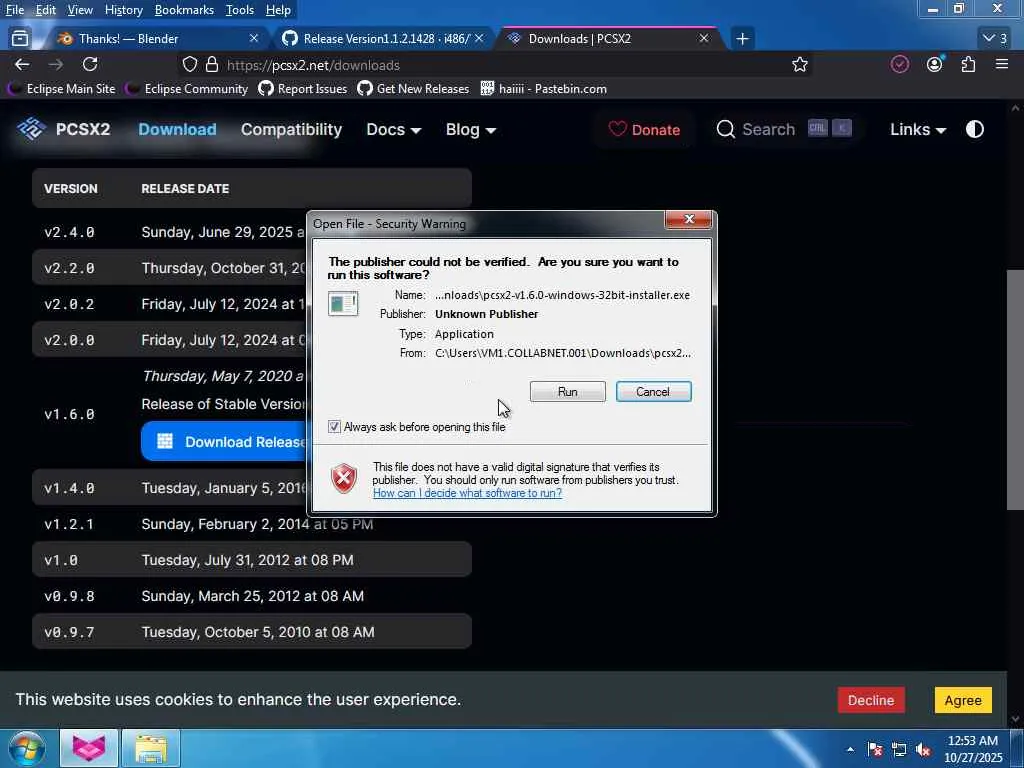1024x768 pixels.
Task: Close the Blender tab
Action: pyautogui.click(x=253, y=39)
